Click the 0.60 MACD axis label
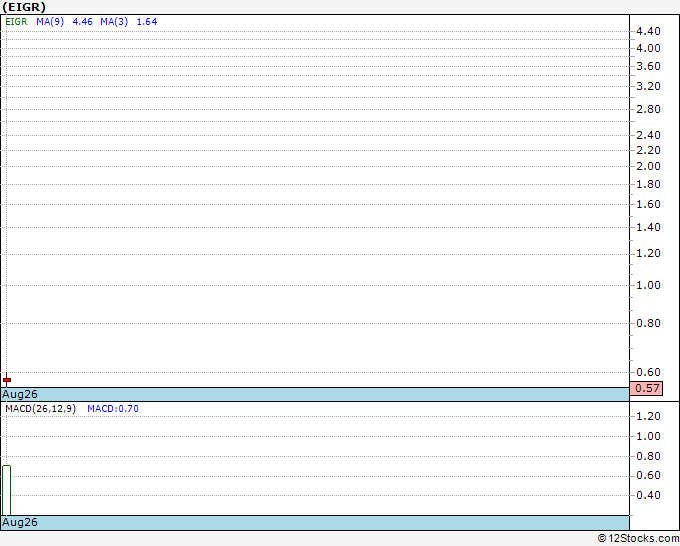680x546 pixels. pyautogui.click(x=648, y=475)
